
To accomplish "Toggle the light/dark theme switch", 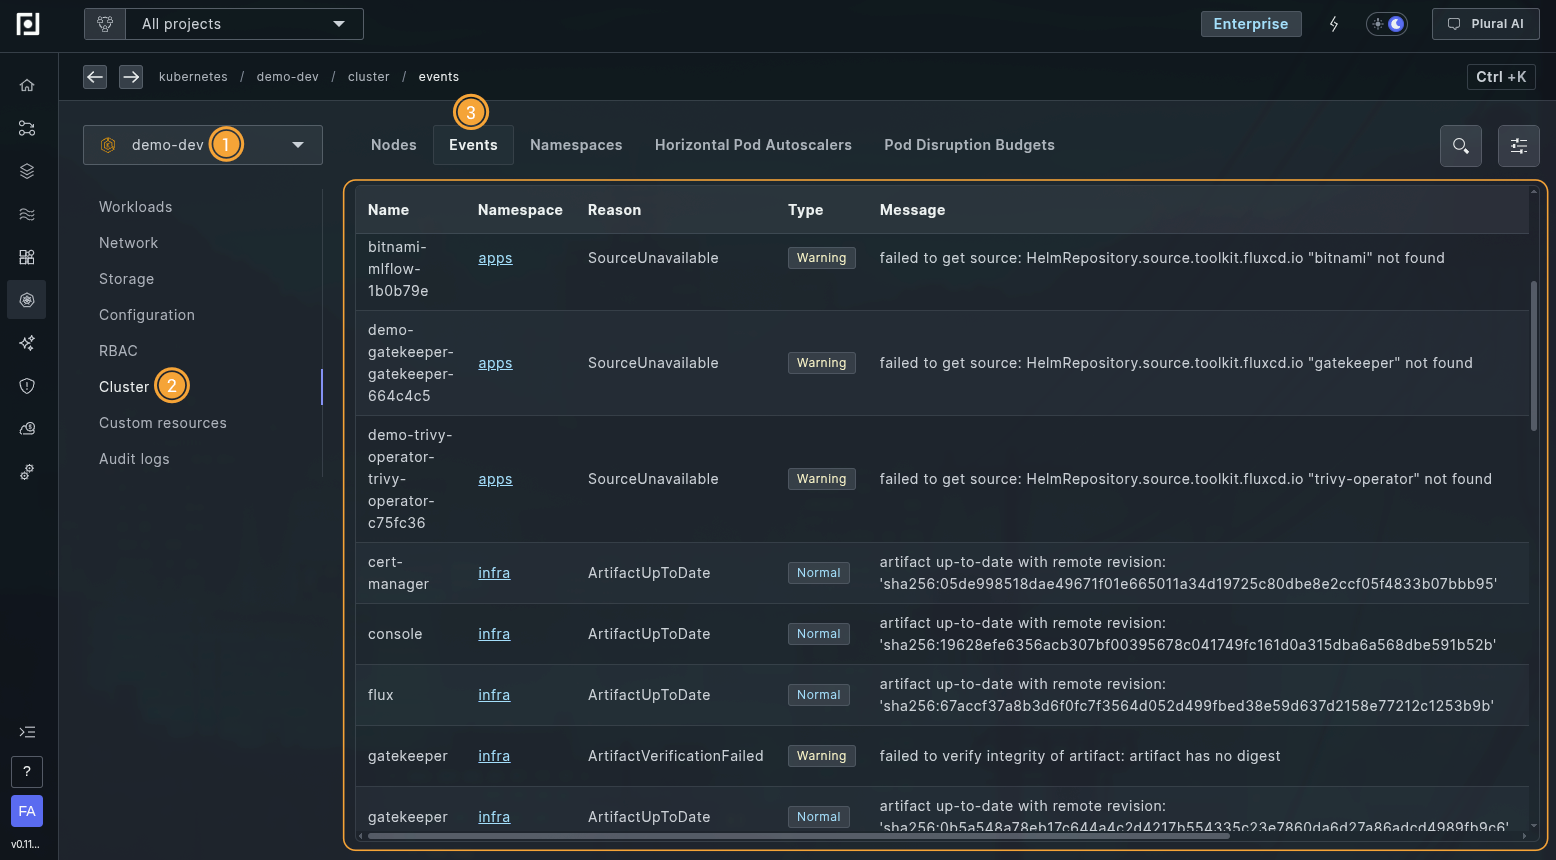I will (1387, 24).
